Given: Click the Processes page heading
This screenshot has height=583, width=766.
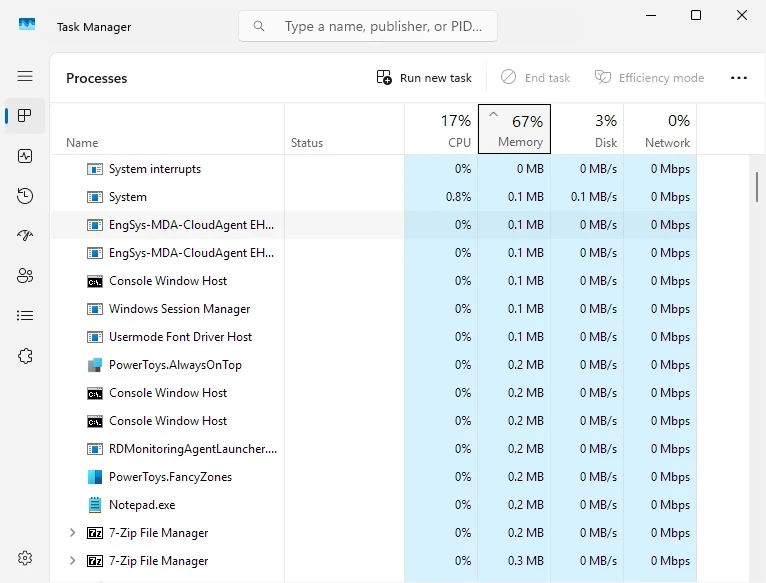Looking at the screenshot, I should [97, 78].
